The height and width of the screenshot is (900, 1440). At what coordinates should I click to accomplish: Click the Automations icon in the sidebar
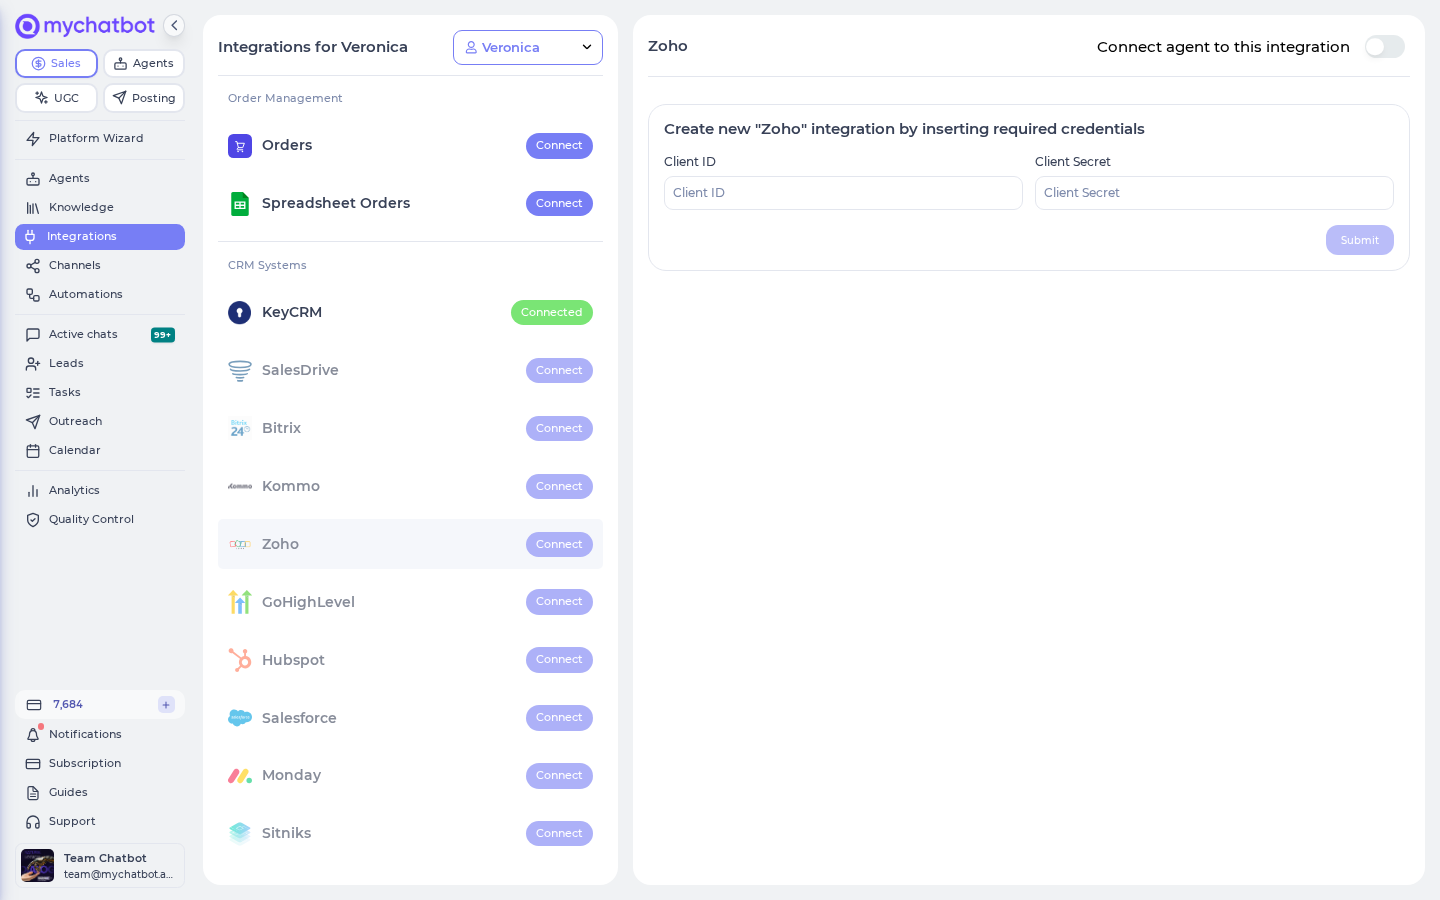tap(33, 295)
